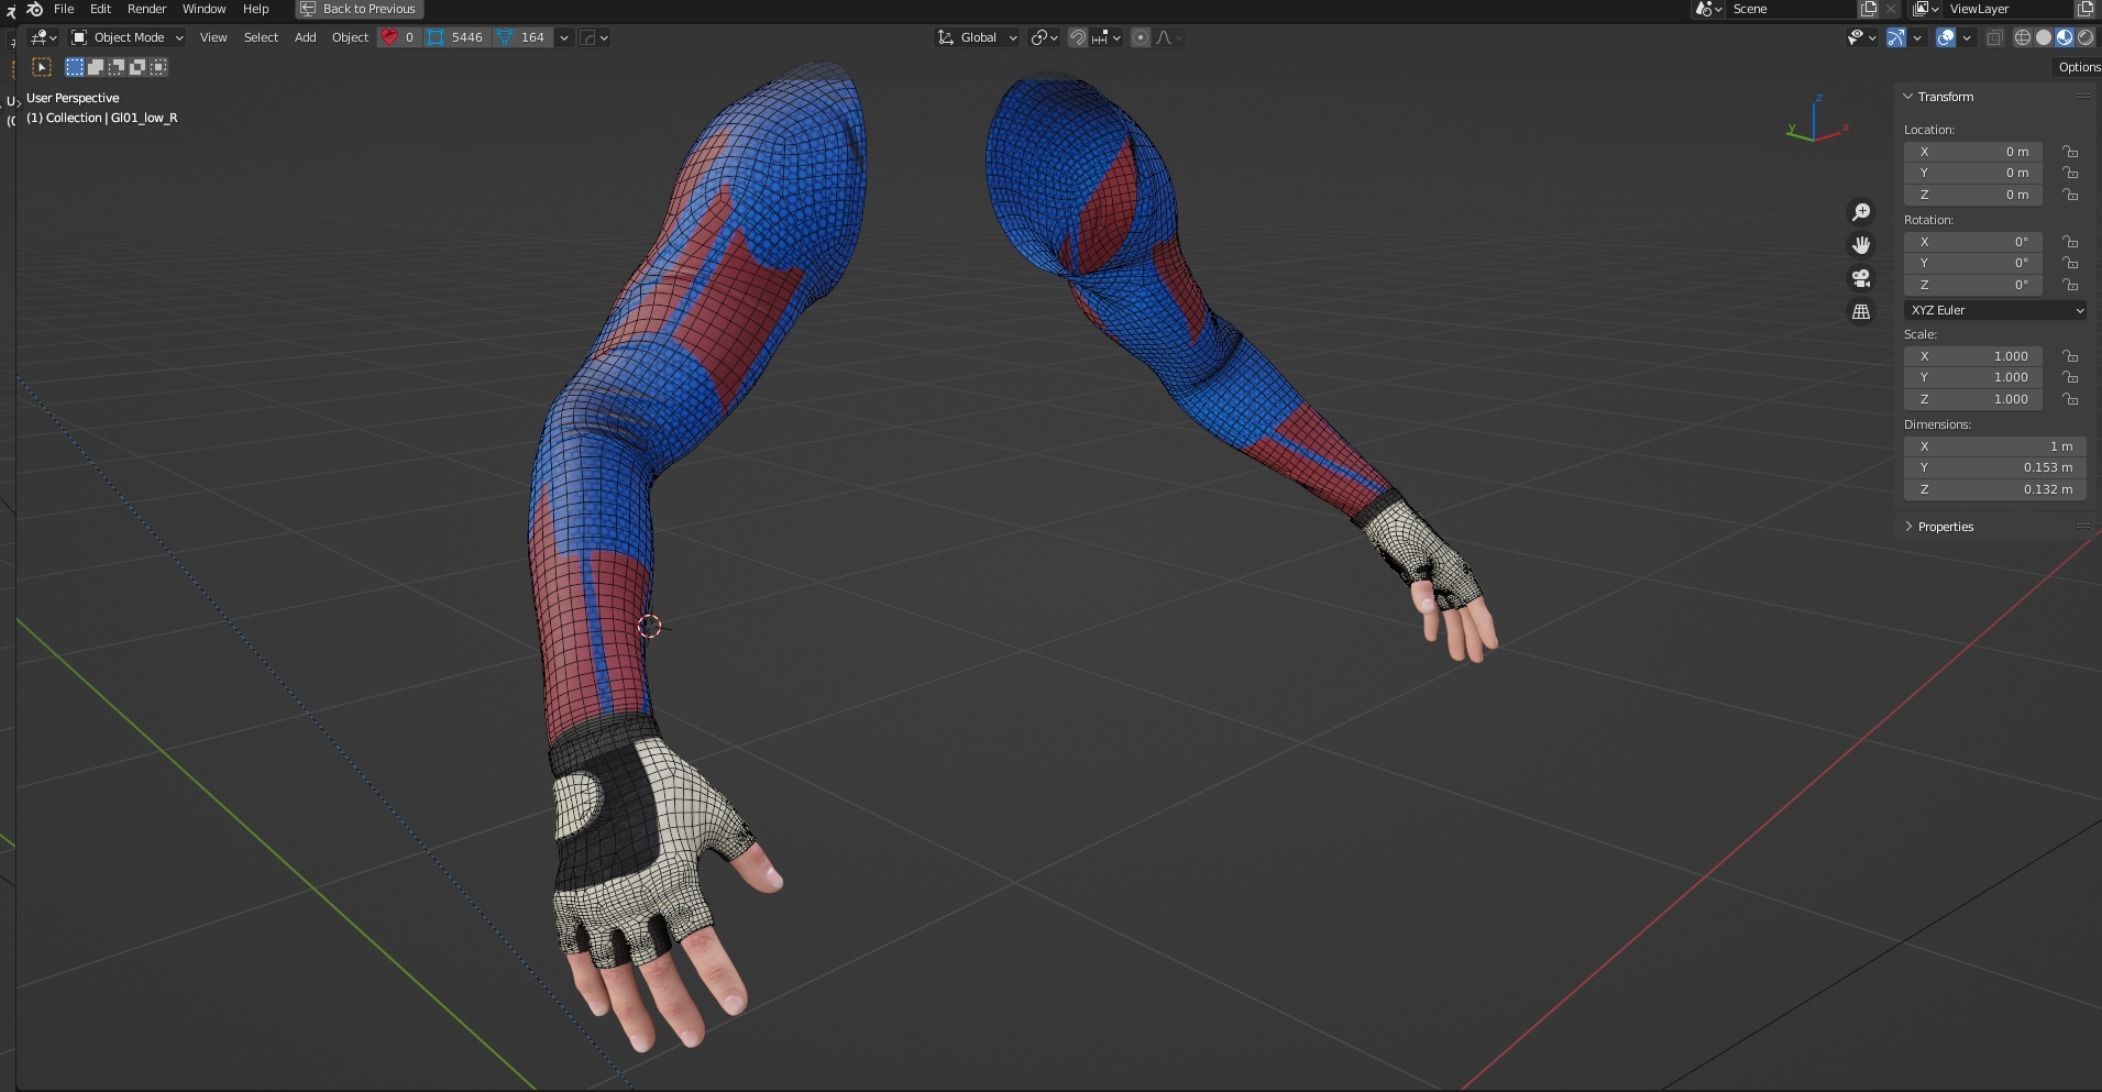Open the Object Mode dropdown

coord(127,38)
